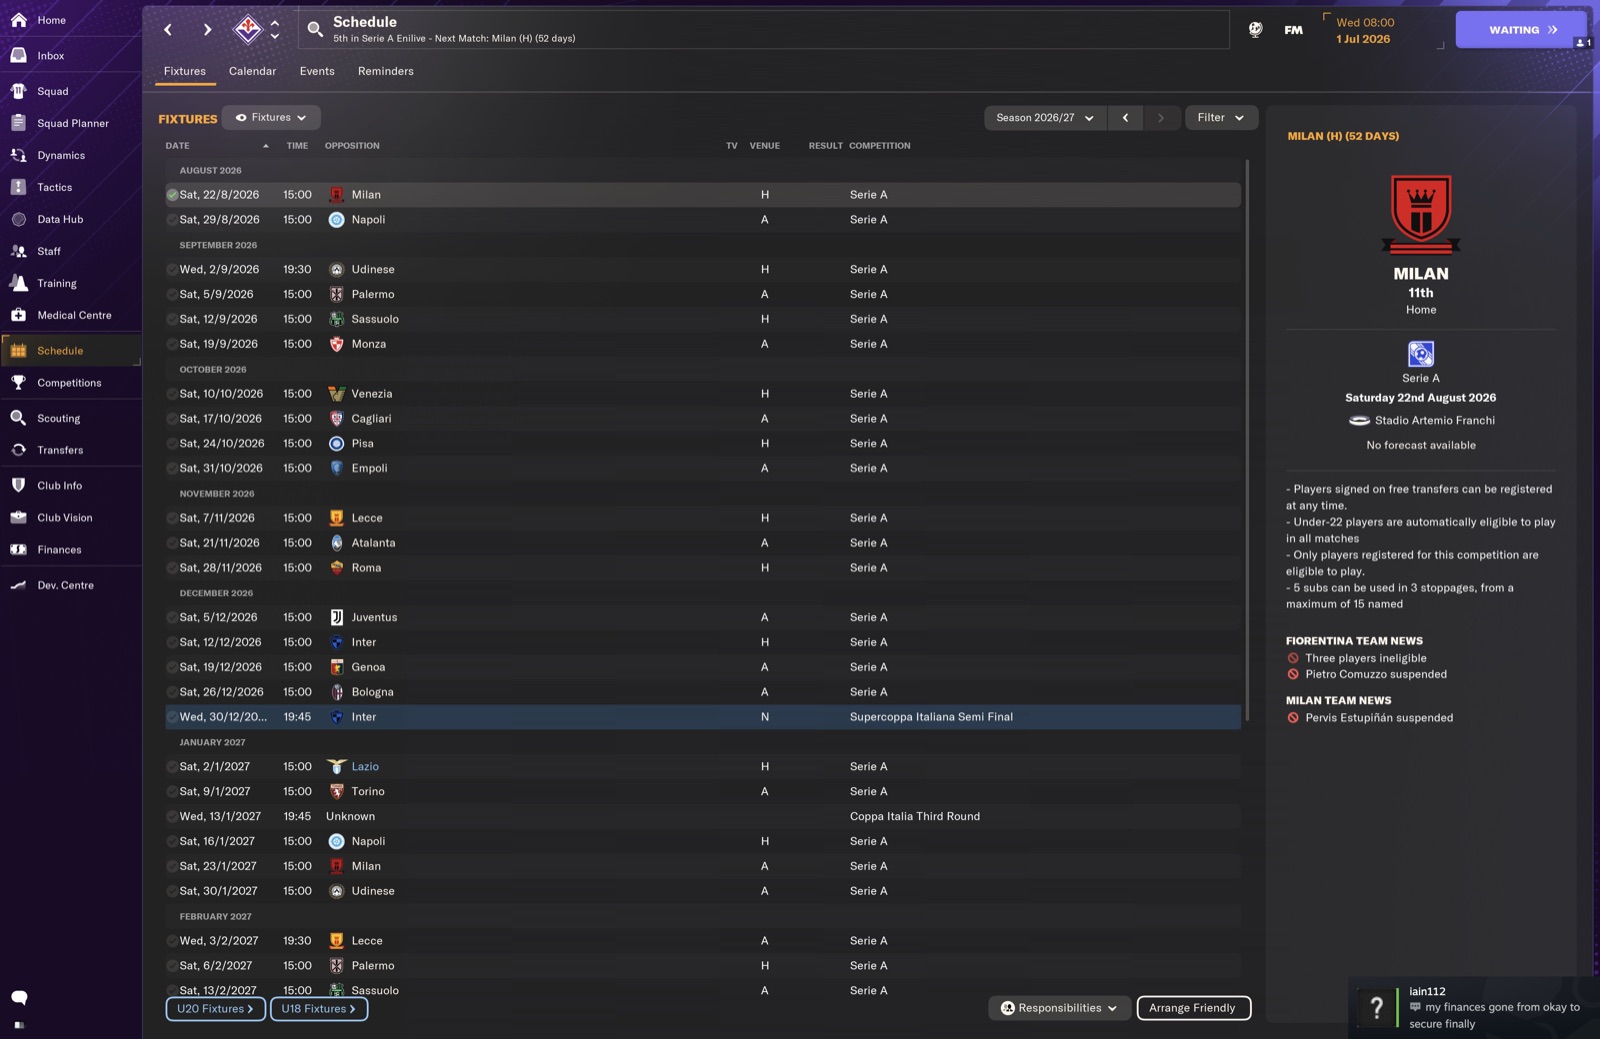Toggle the marker for Juventus 5/12/2026 fixture
The height and width of the screenshot is (1039, 1600).
(172, 618)
